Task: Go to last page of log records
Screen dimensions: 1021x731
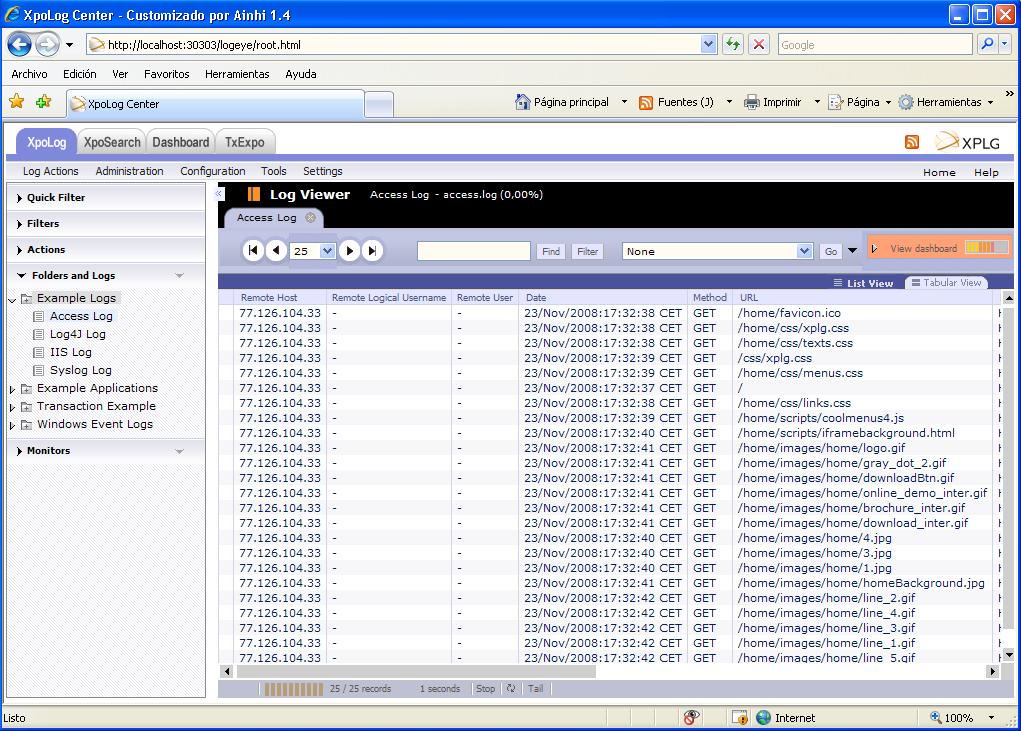Action: [372, 251]
